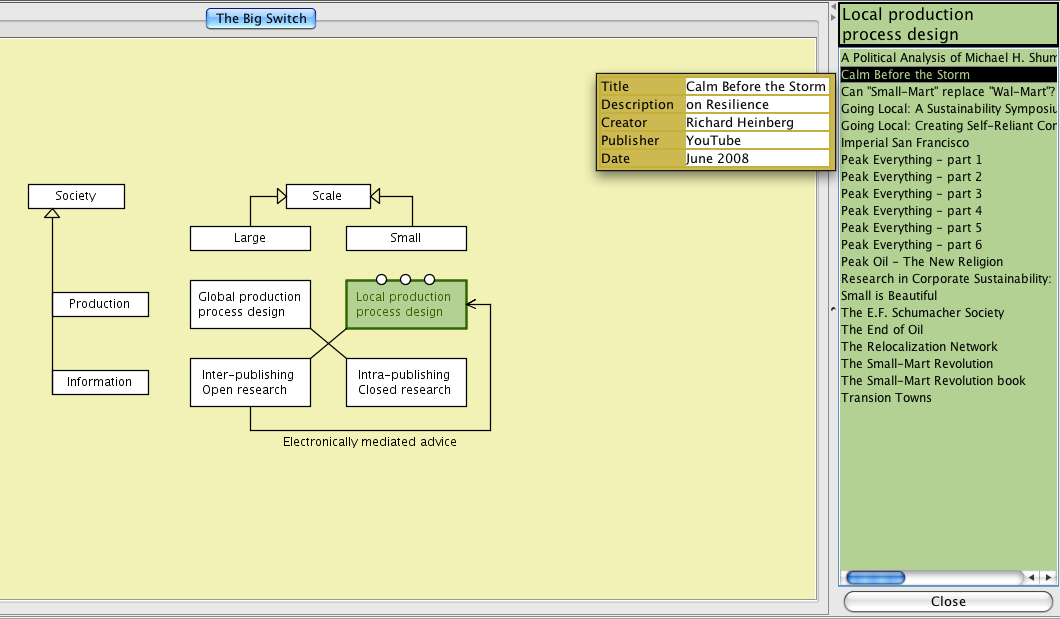
Task: Choose Peak Oil – The New Religion entry
Action: coord(921,262)
